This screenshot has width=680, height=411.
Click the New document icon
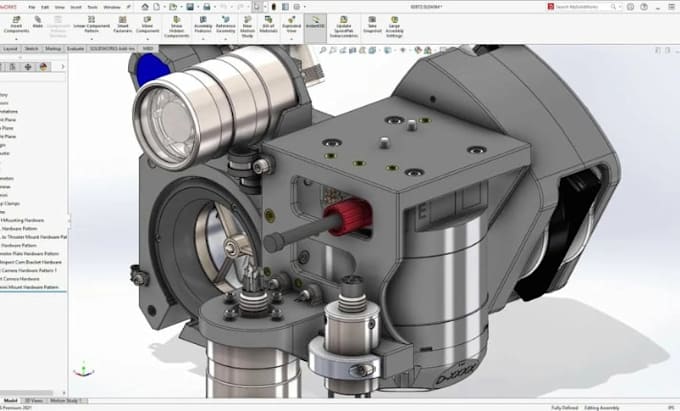(157, 7)
